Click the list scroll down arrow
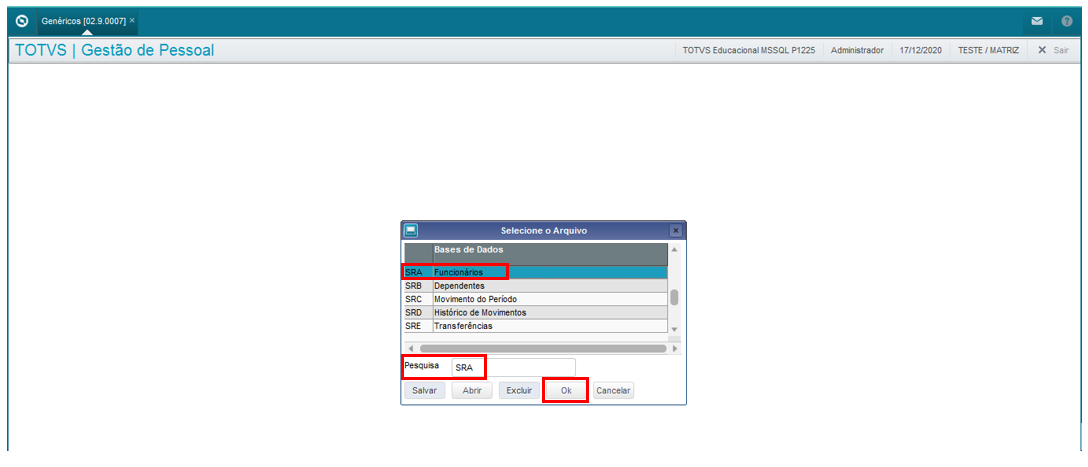 [674, 328]
